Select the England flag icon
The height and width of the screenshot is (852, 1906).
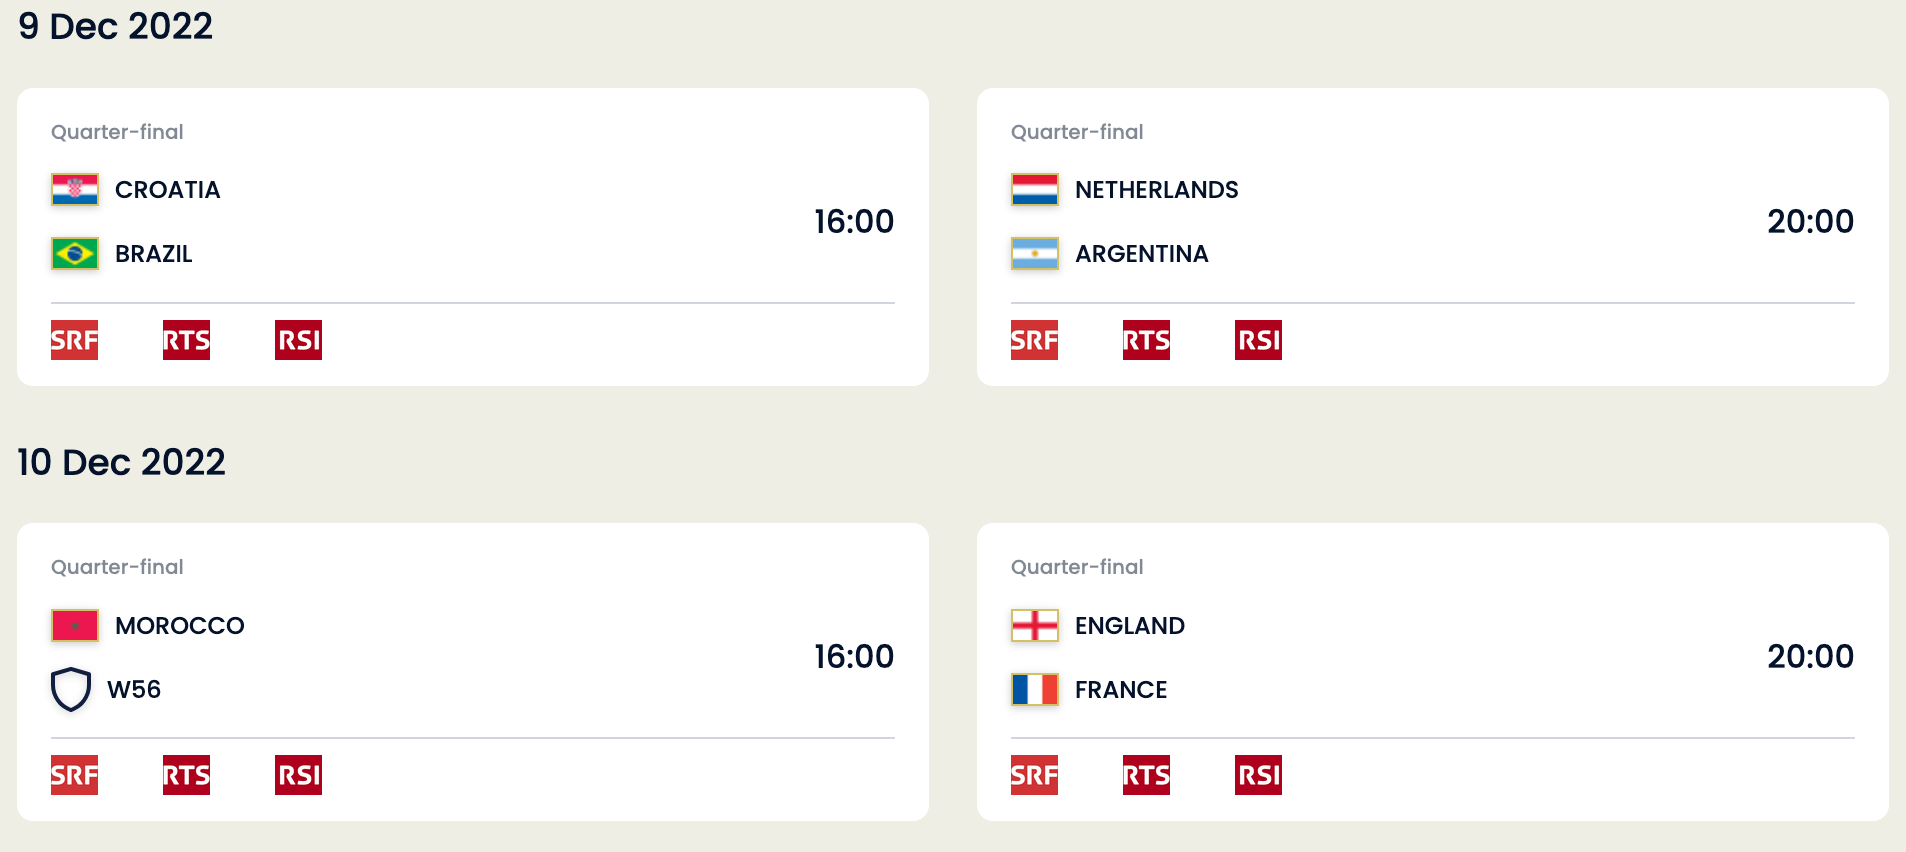coord(1035,626)
